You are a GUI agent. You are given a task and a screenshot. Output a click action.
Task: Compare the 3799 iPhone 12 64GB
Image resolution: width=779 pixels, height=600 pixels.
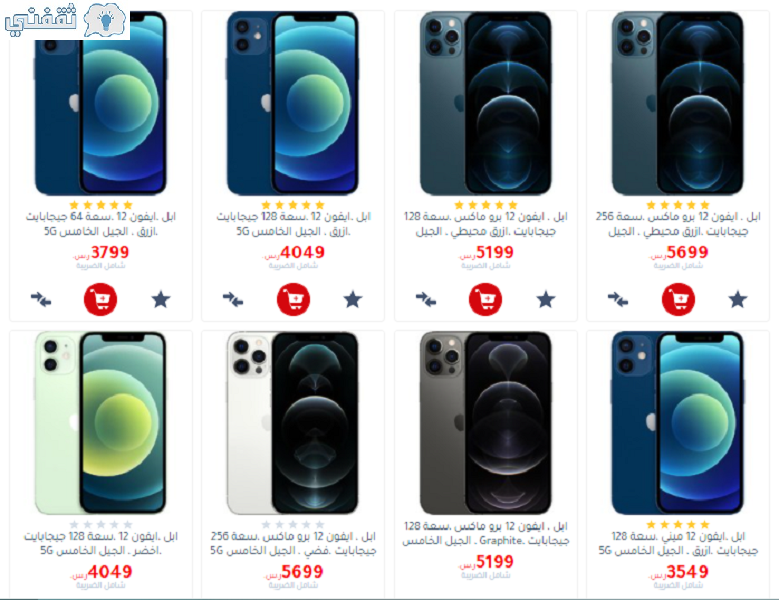click(x=41, y=300)
